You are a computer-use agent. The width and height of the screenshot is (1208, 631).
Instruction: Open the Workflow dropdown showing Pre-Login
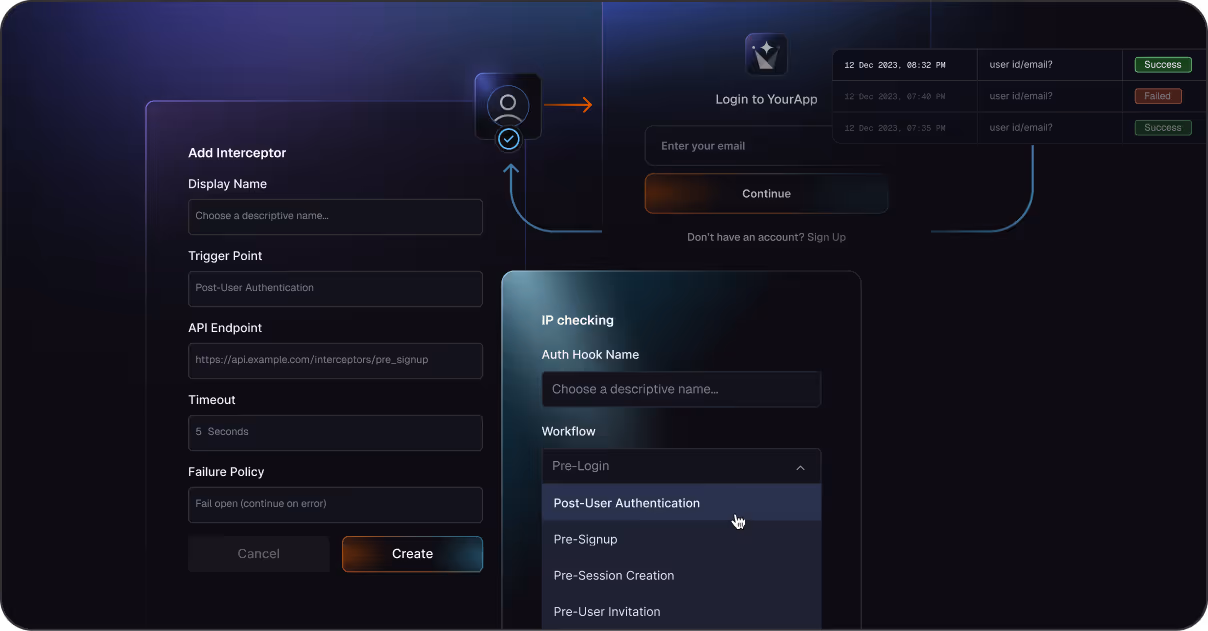click(x=681, y=466)
